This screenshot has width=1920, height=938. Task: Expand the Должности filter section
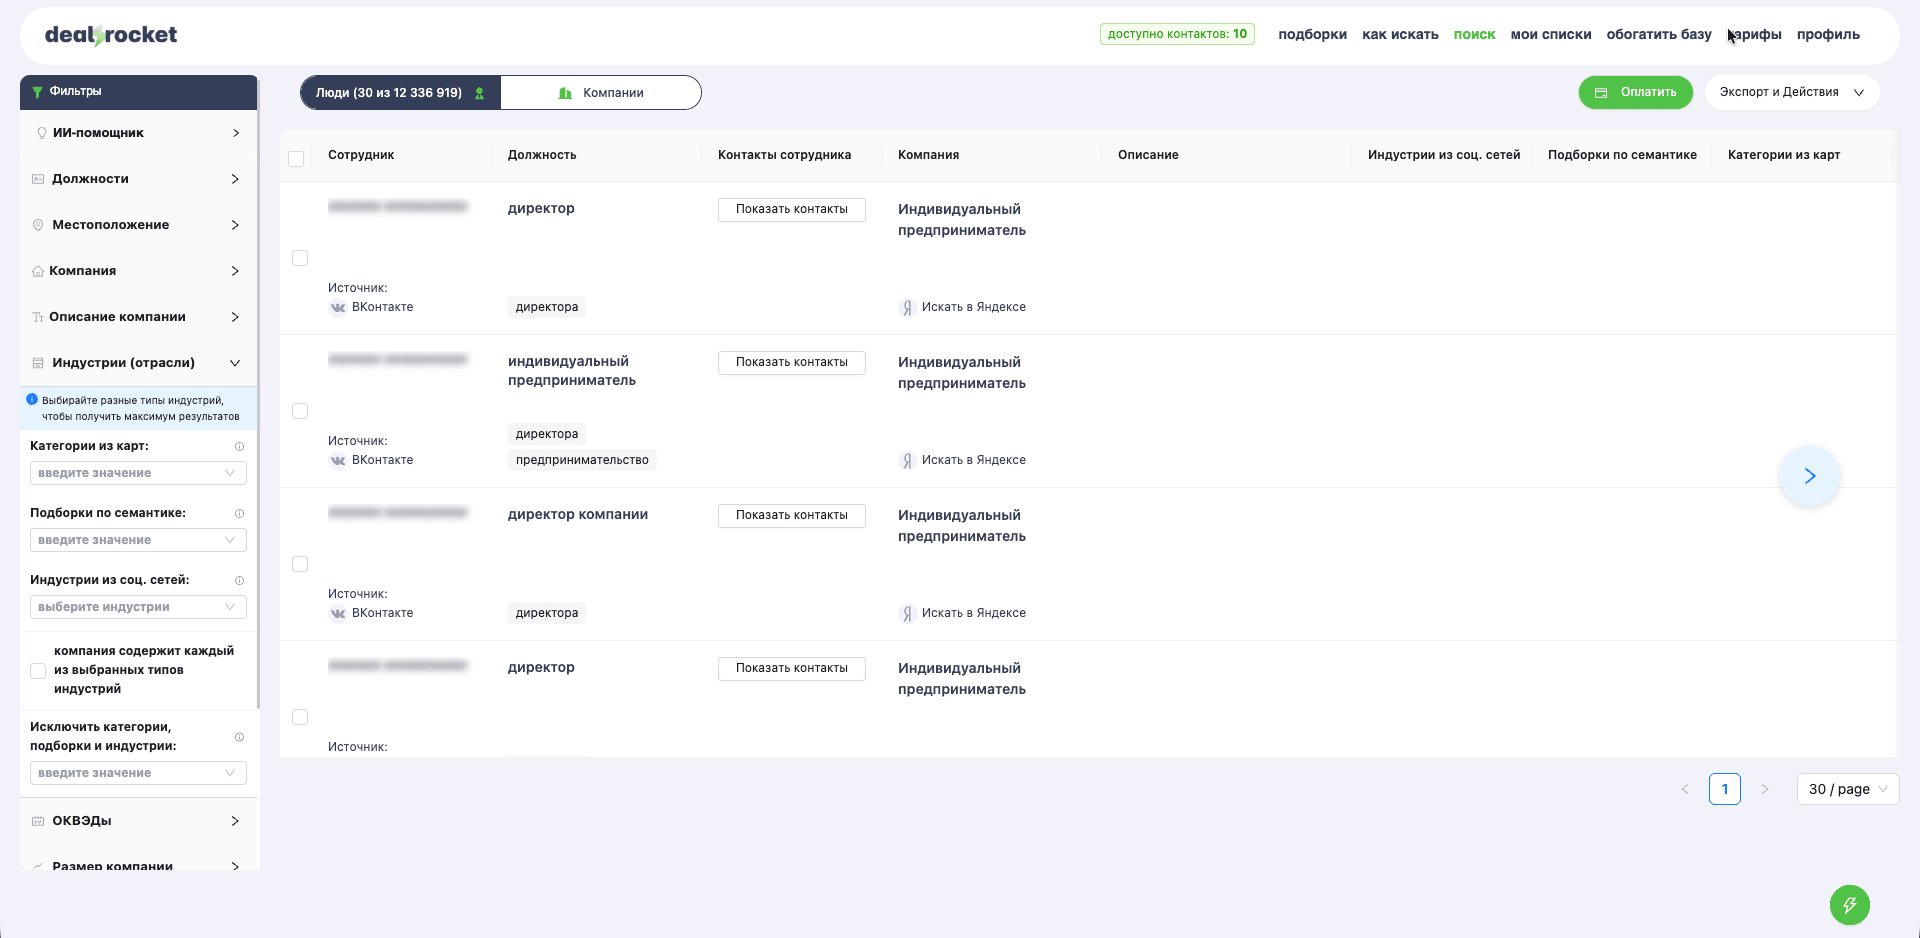[139, 179]
